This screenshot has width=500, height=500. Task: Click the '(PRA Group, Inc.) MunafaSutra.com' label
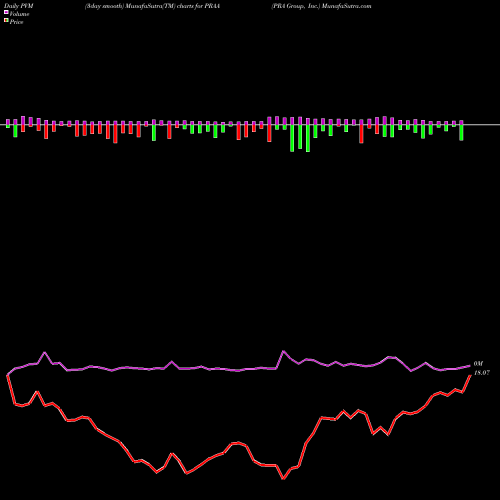pyautogui.click(x=321, y=6)
